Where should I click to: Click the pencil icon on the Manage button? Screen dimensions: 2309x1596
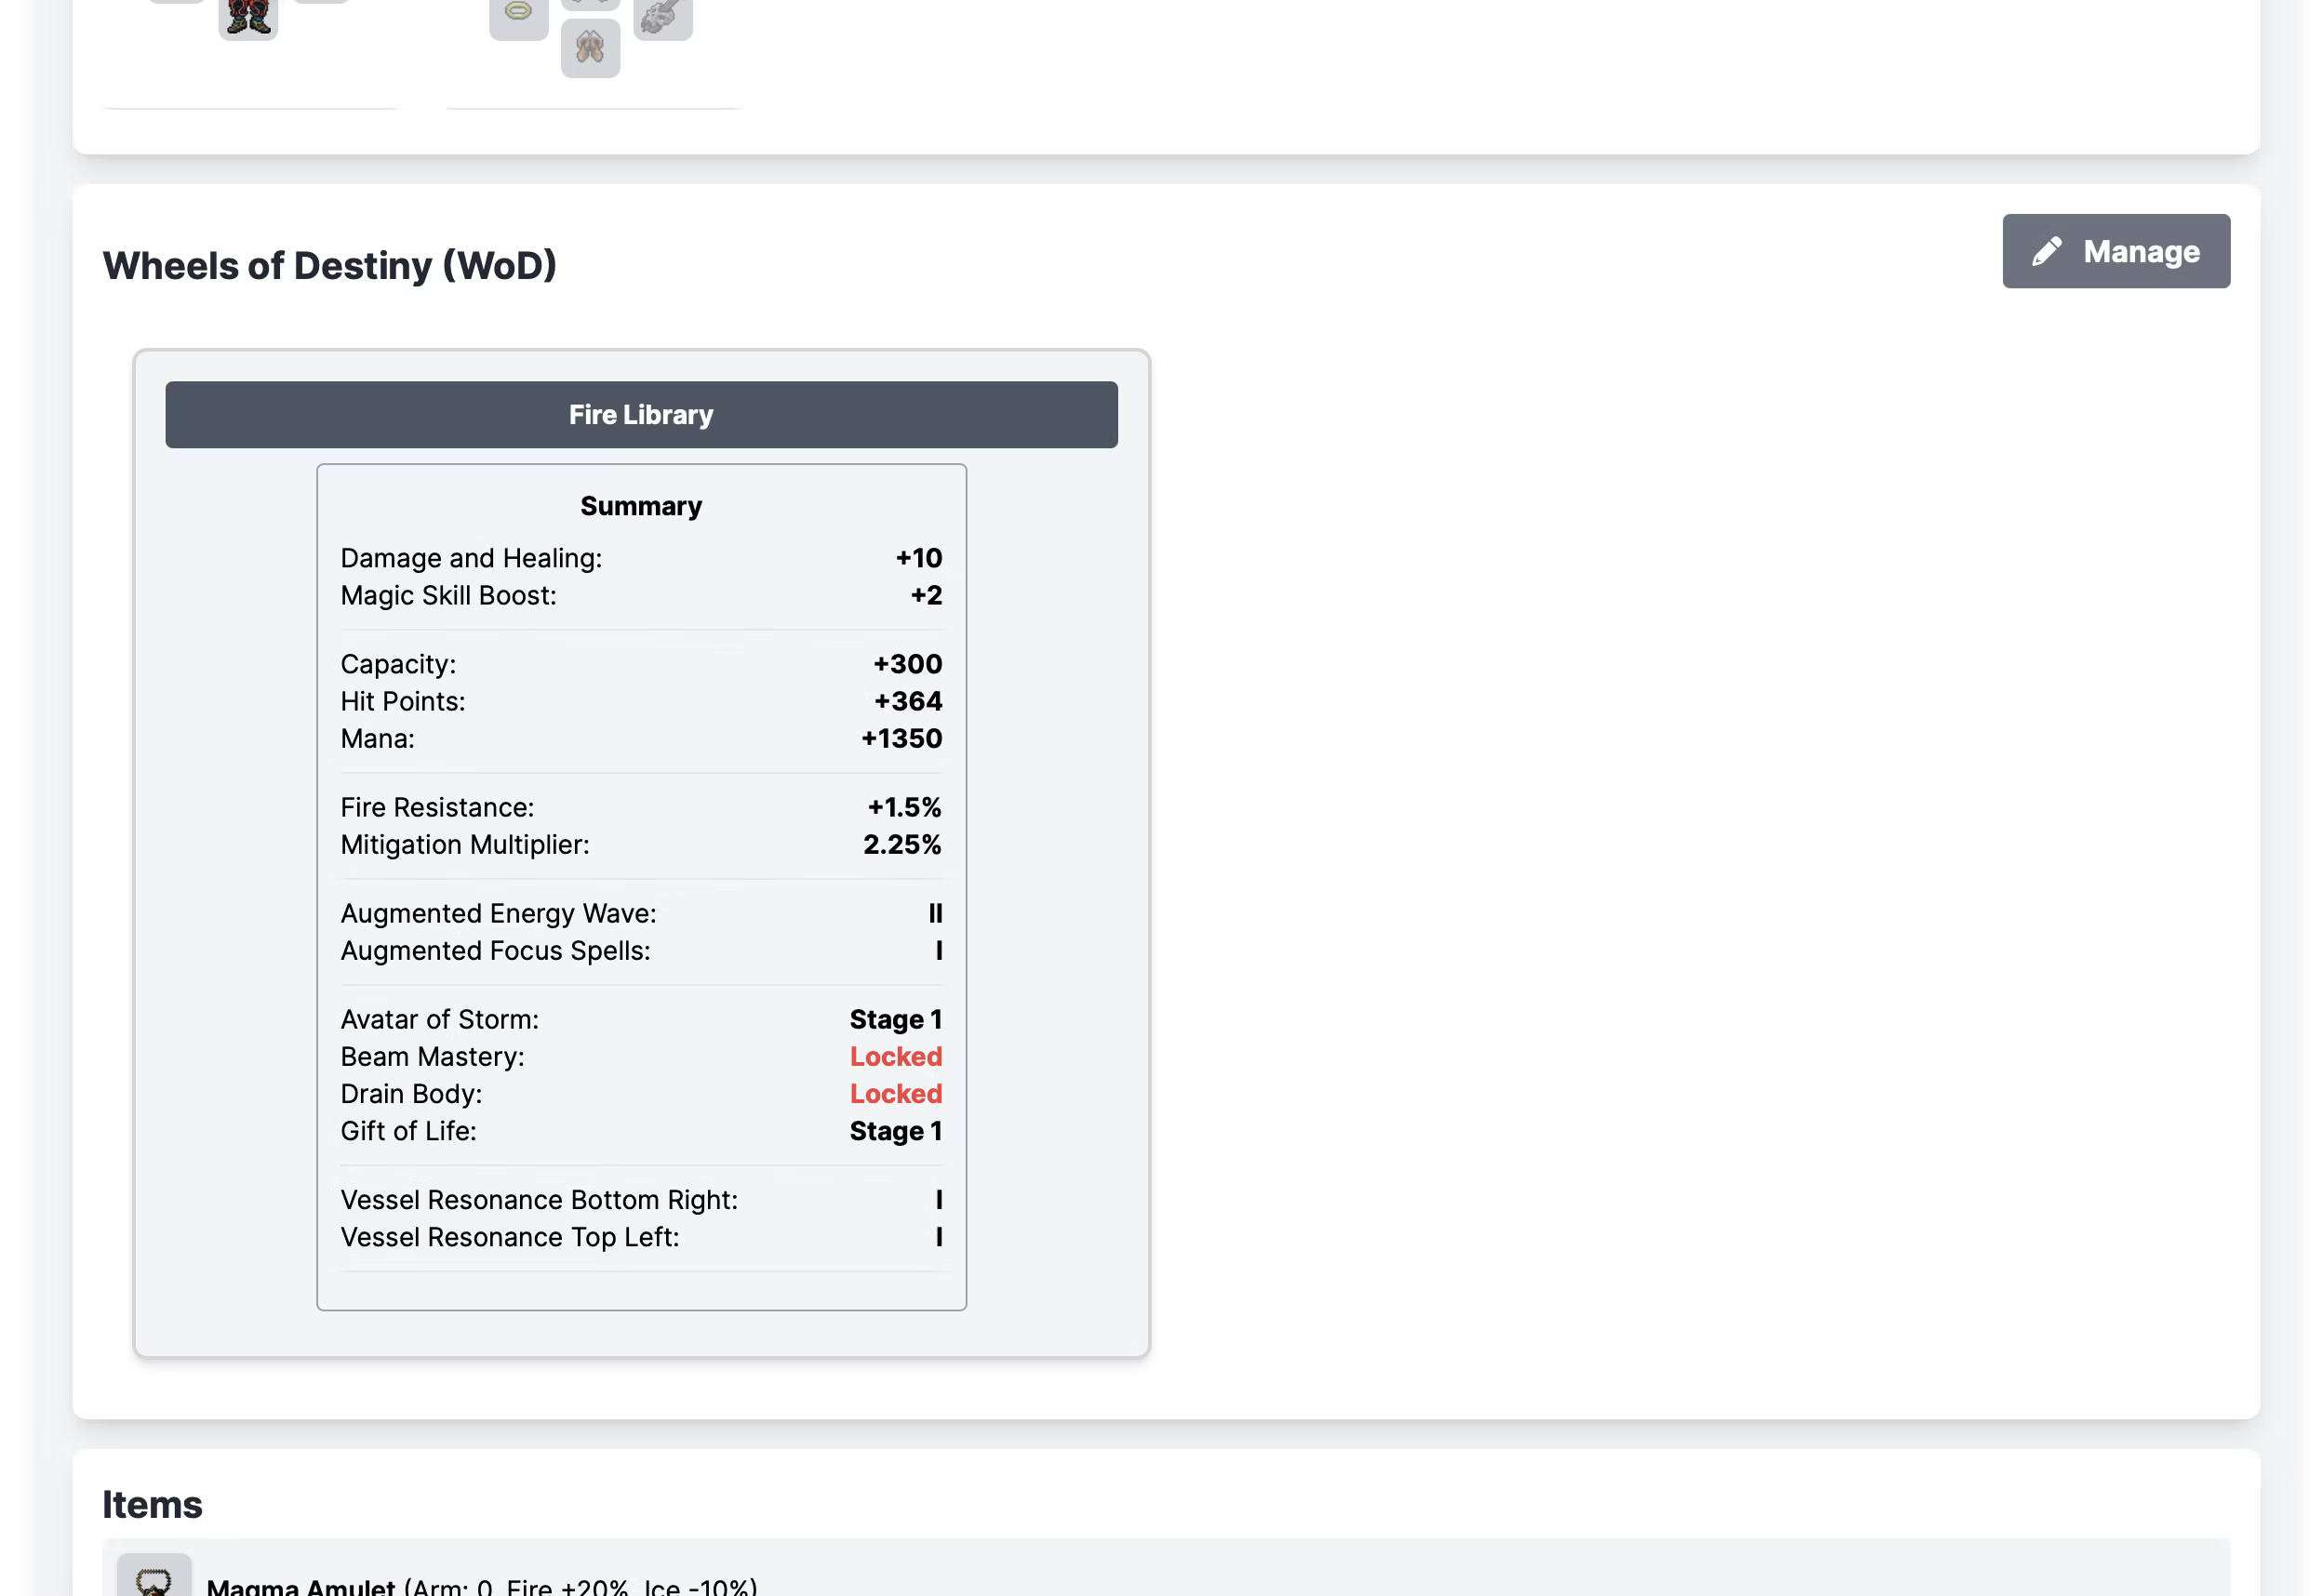(x=2046, y=251)
